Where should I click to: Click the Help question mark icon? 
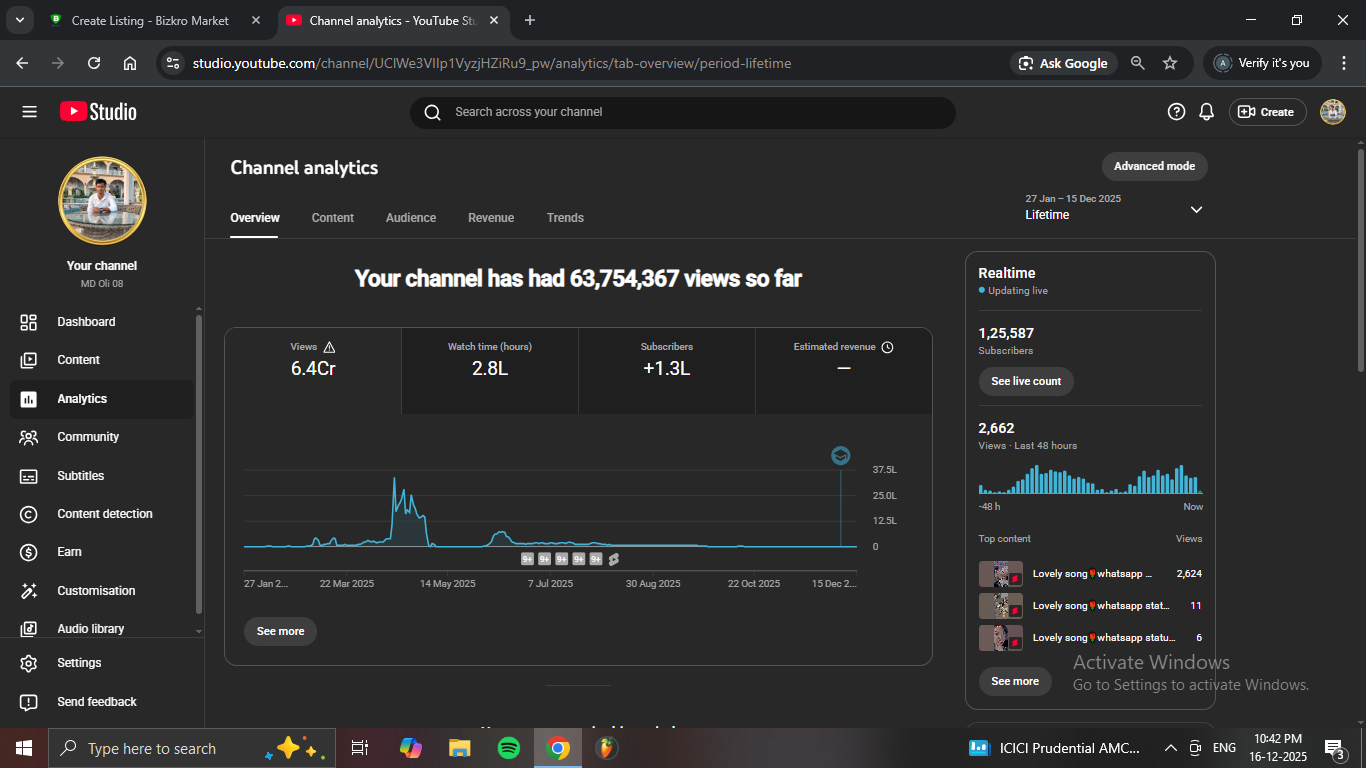(x=1176, y=112)
